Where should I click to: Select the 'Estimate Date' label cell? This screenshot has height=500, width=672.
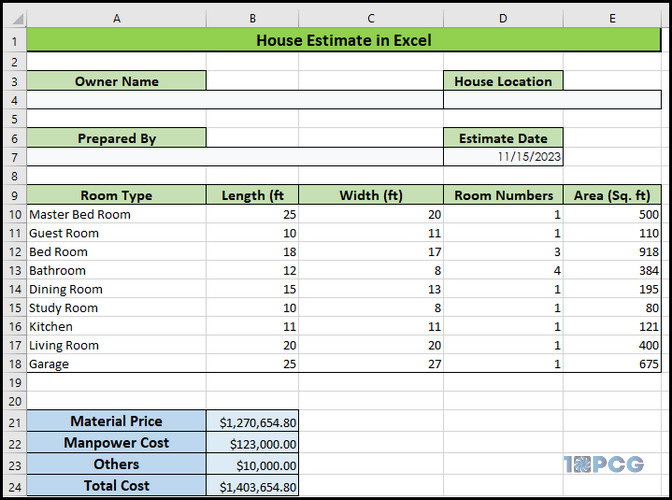pos(503,138)
